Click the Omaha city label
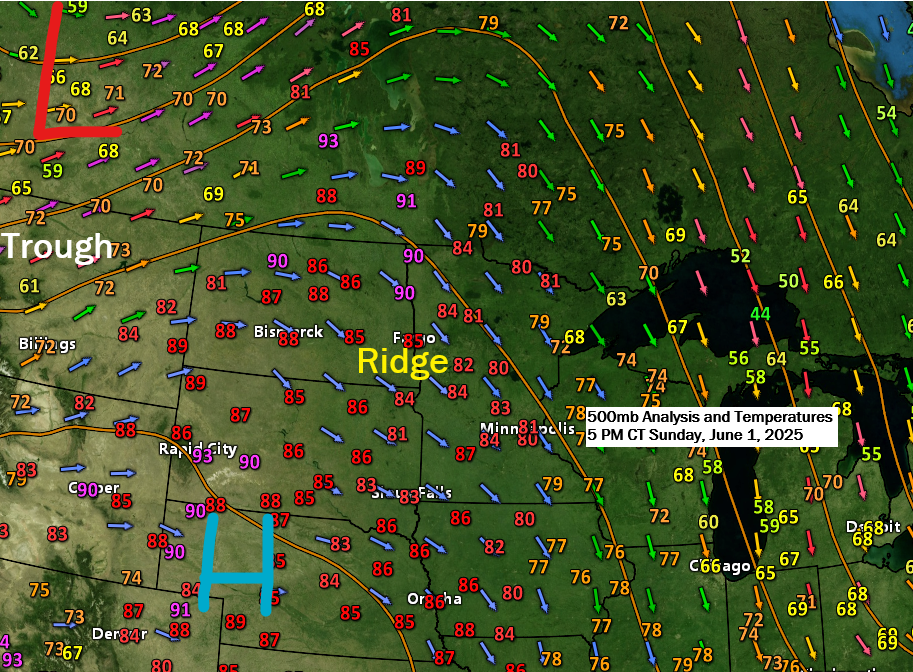 (434, 598)
